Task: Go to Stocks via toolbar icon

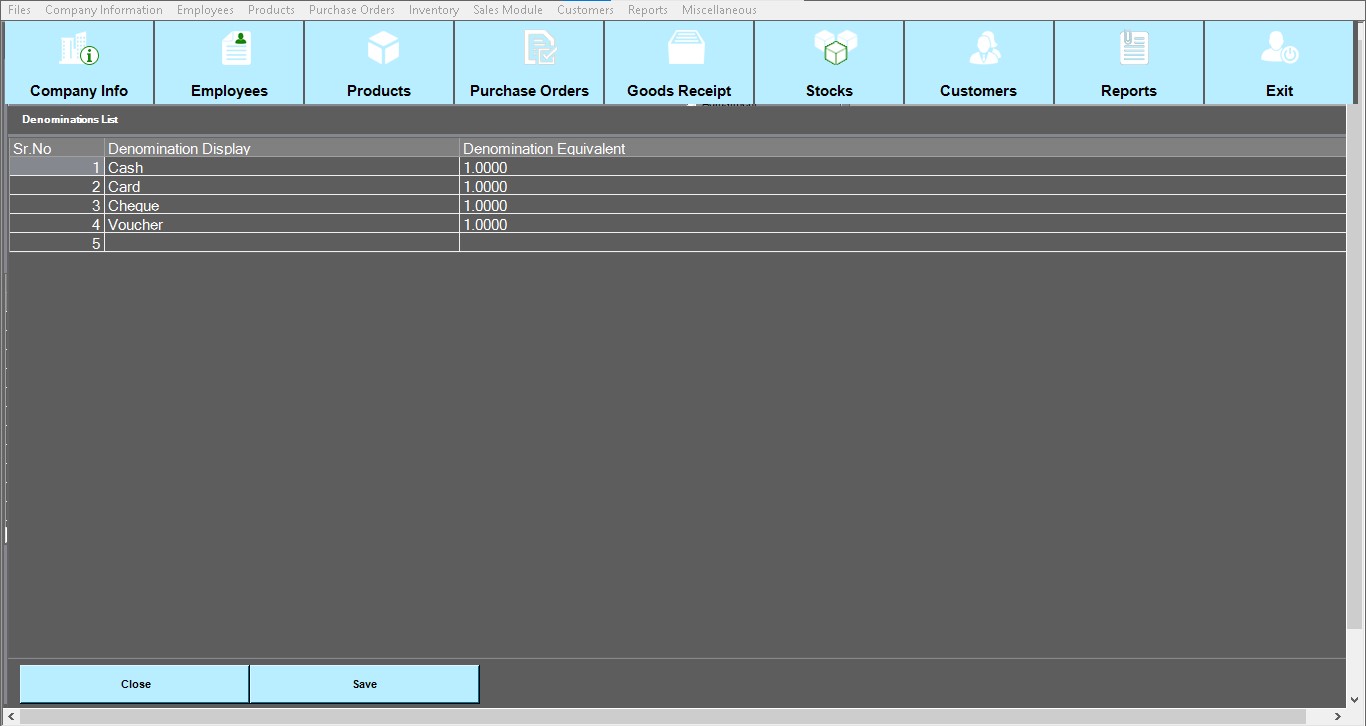Action: 829,62
